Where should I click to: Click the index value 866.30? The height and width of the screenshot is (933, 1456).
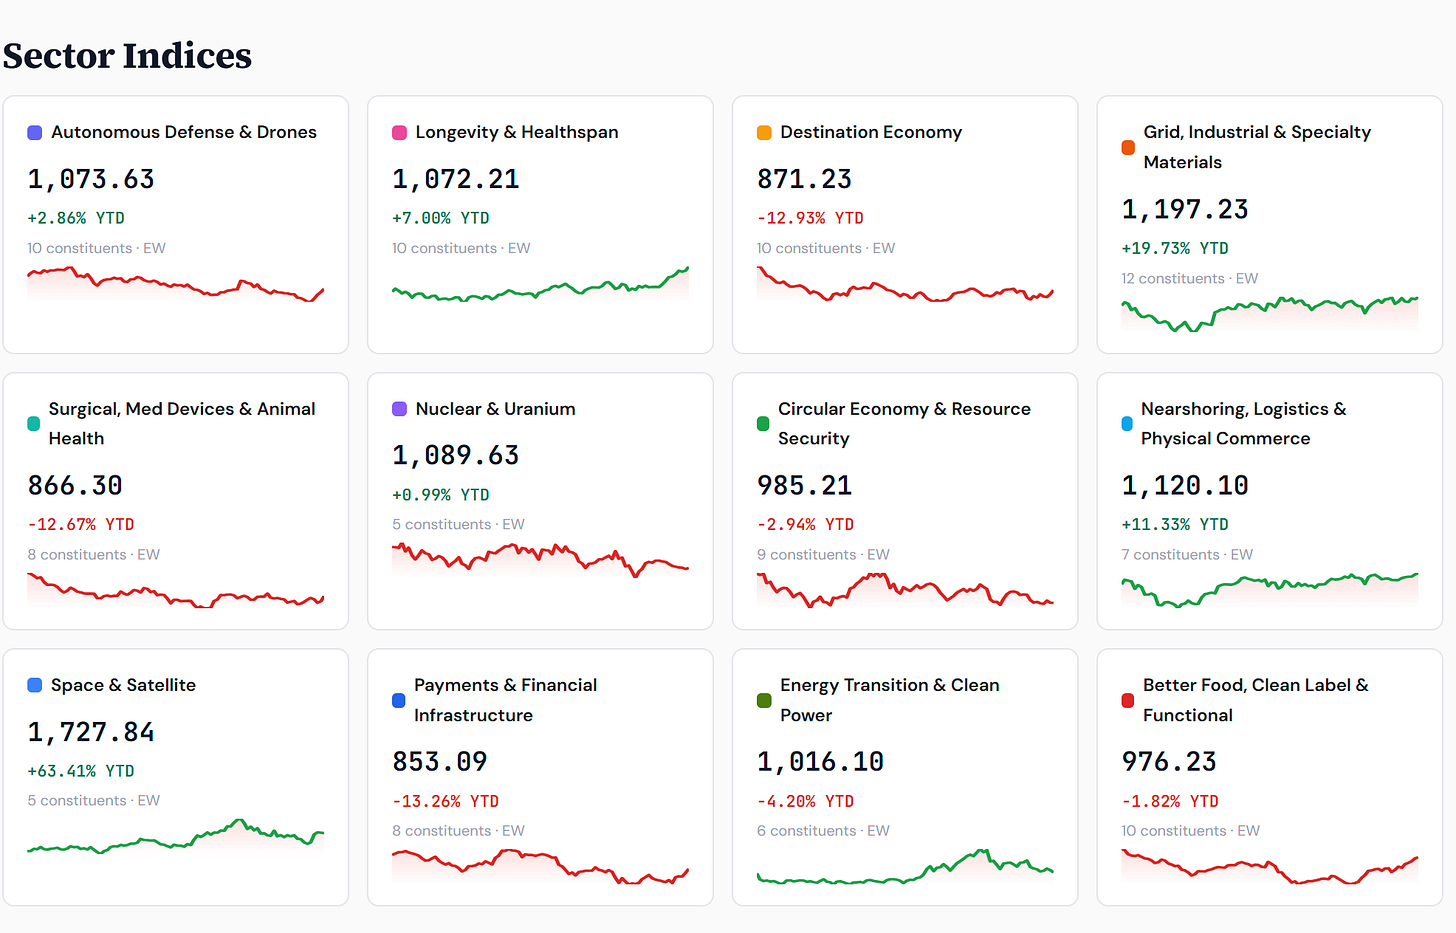[x=75, y=486]
